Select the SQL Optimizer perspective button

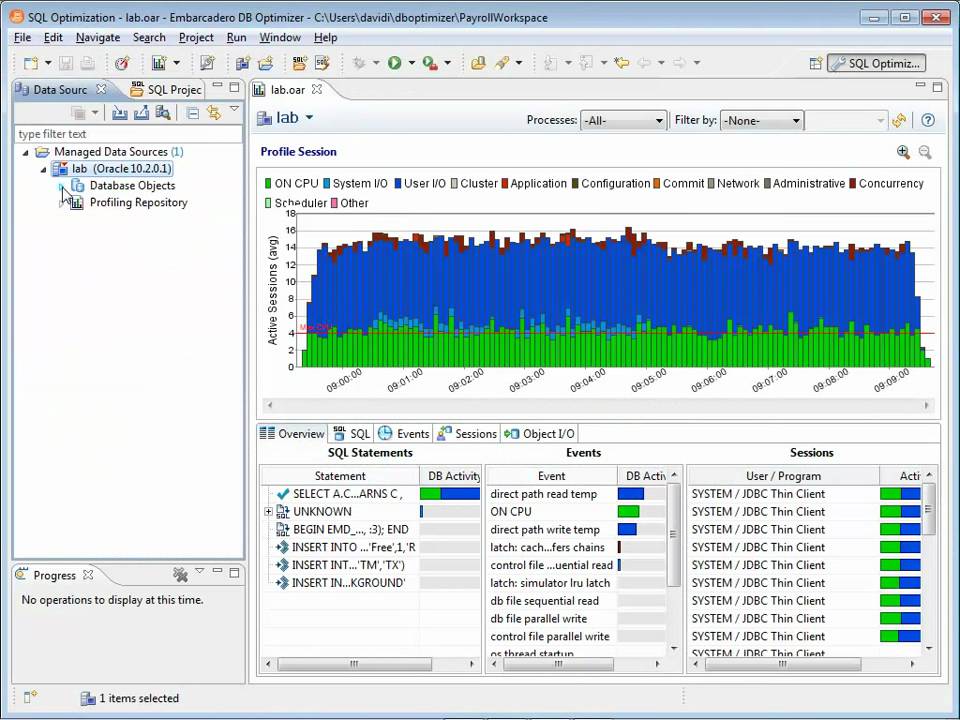click(876, 63)
